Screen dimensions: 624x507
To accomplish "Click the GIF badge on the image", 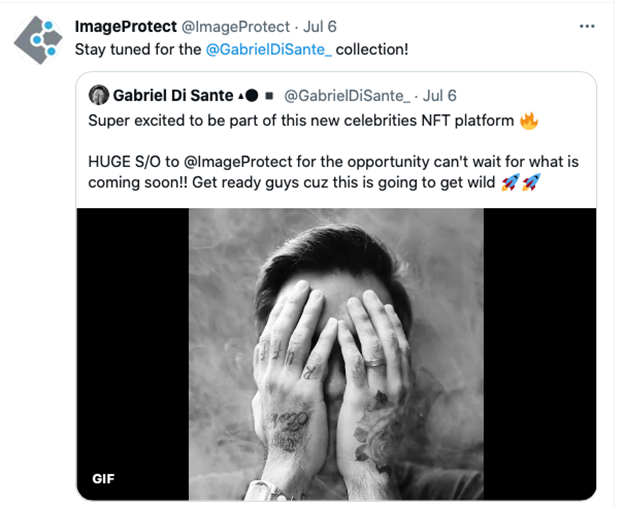I will 103,478.
